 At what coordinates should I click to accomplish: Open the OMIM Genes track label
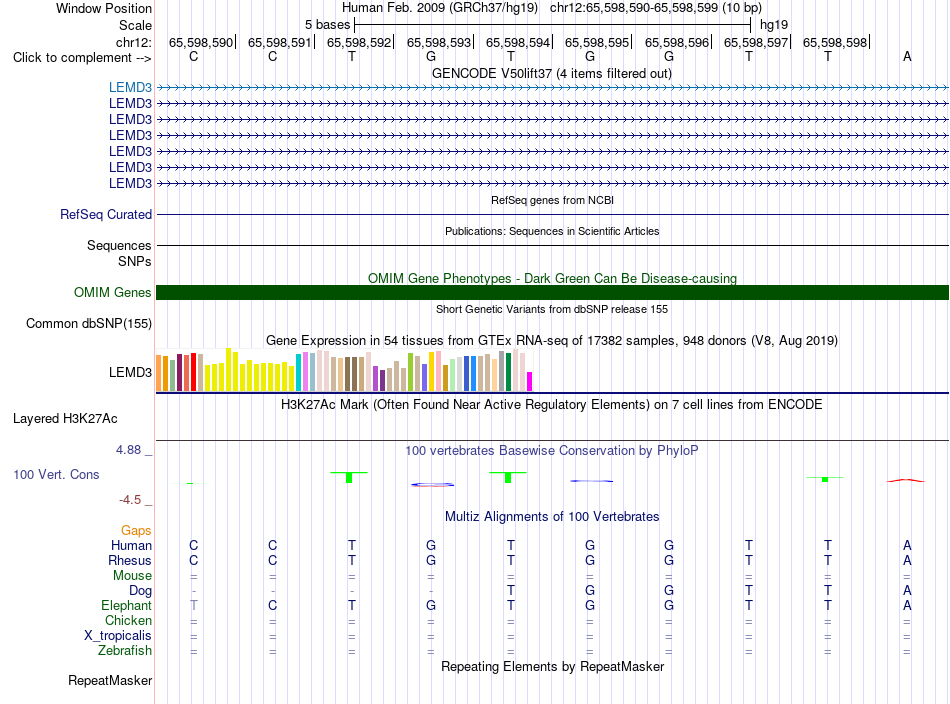[113, 293]
